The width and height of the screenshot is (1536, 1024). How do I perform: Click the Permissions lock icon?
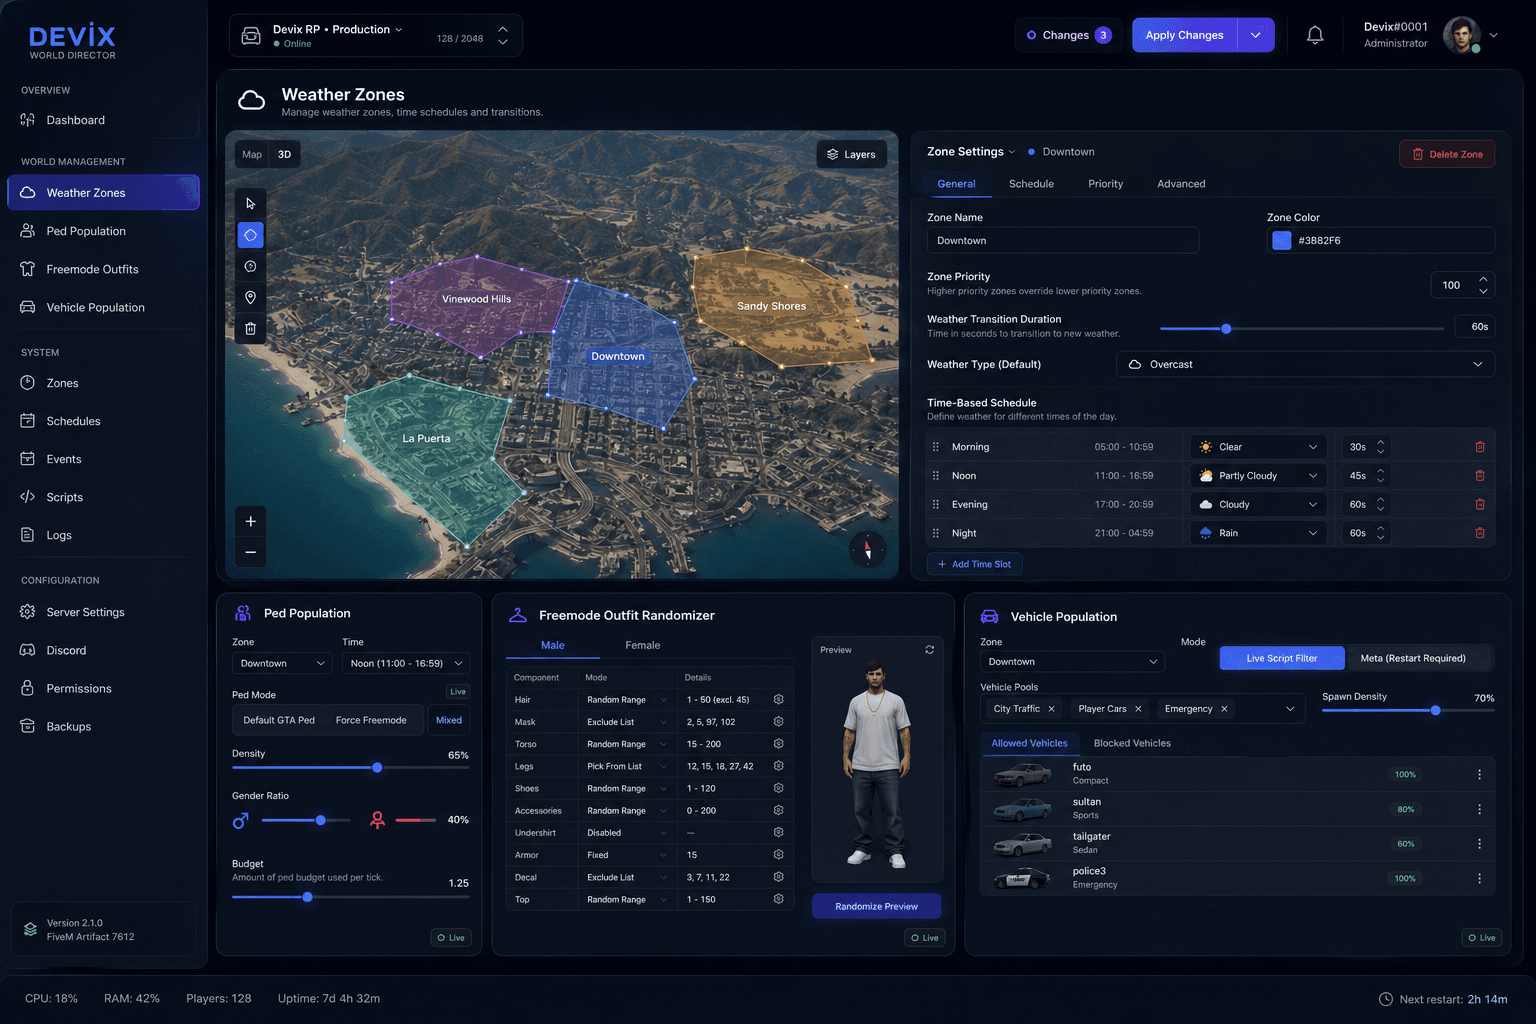tap(28, 688)
